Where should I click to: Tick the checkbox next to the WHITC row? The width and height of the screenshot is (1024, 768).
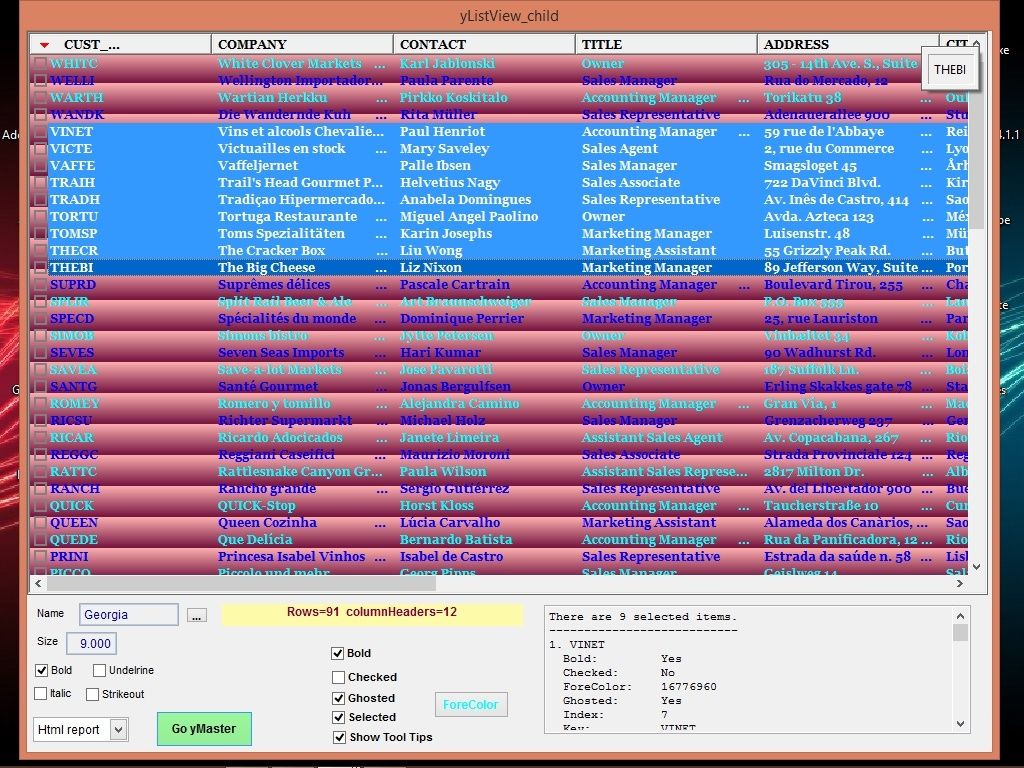[x=38, y=63]
